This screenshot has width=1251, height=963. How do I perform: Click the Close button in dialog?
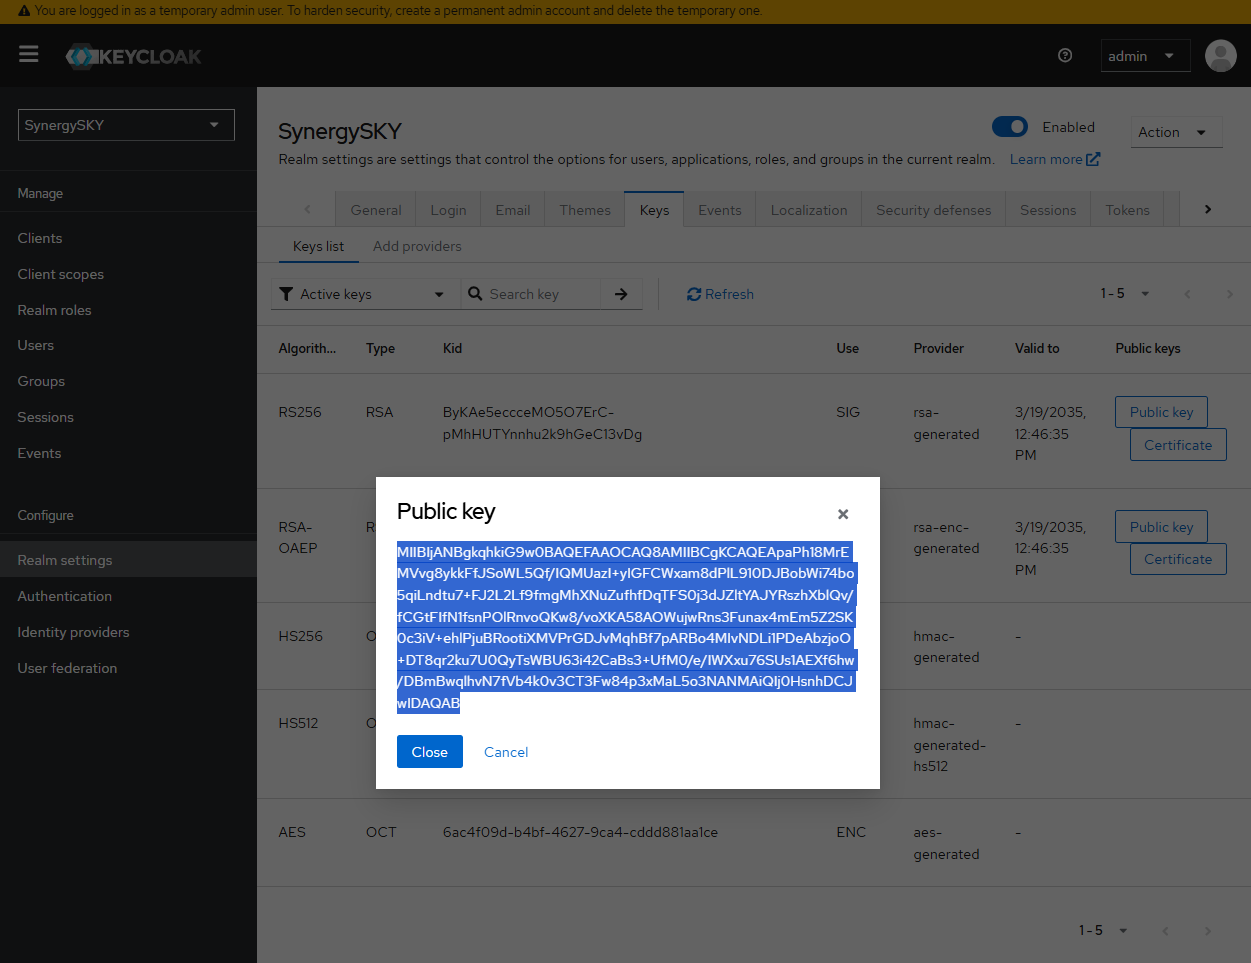click(430, 752)
